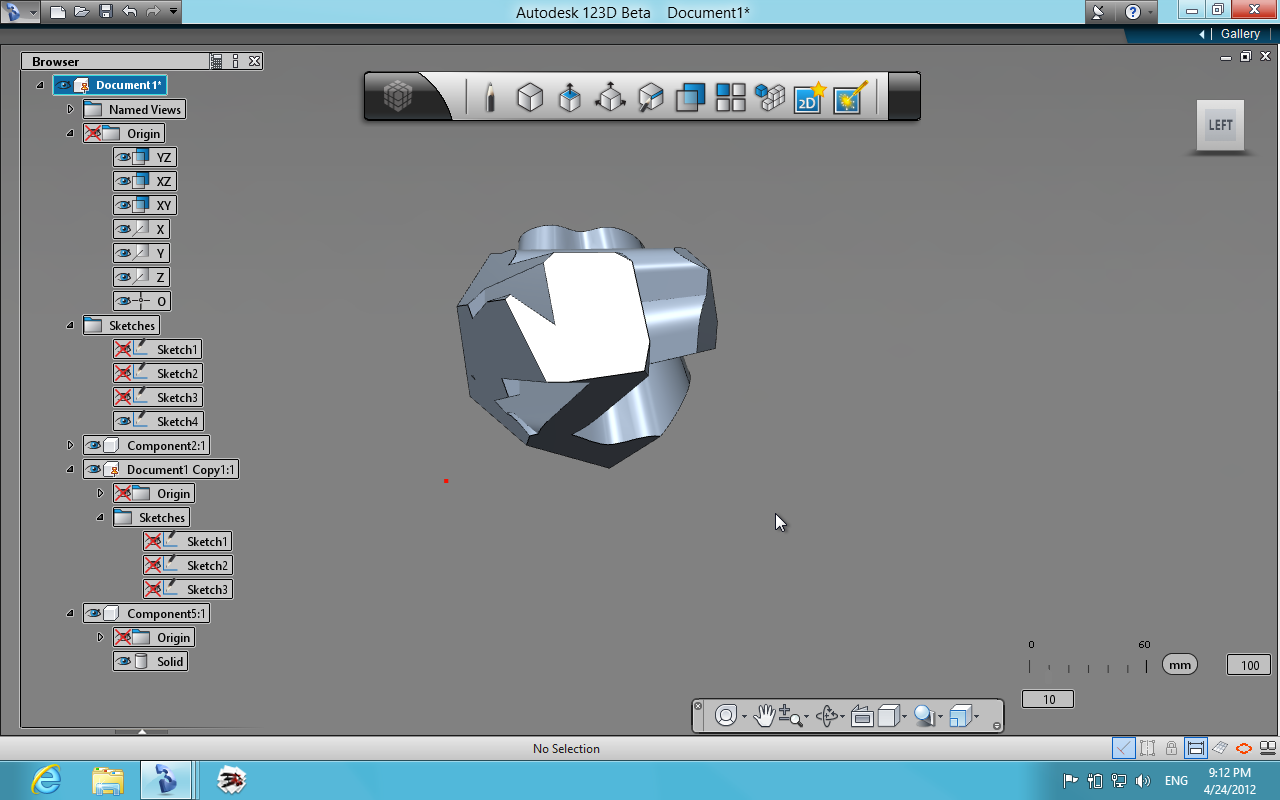This screenshot has height=800, width=1280.
Task: Toggle visibility of the Origin folder
Action: 92,133
